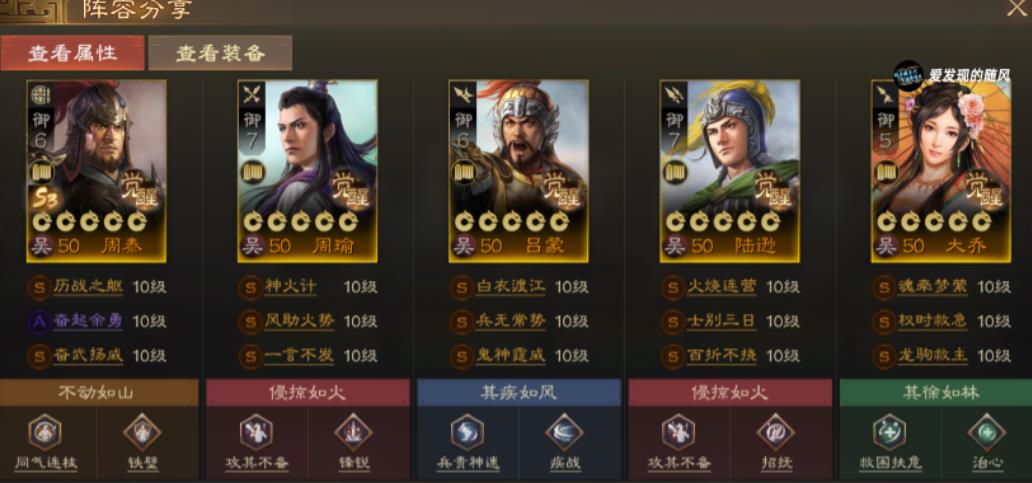Select the 招抚 icon under 陆逊
This screenshot has height=483, width=1032.
point(776,432)
